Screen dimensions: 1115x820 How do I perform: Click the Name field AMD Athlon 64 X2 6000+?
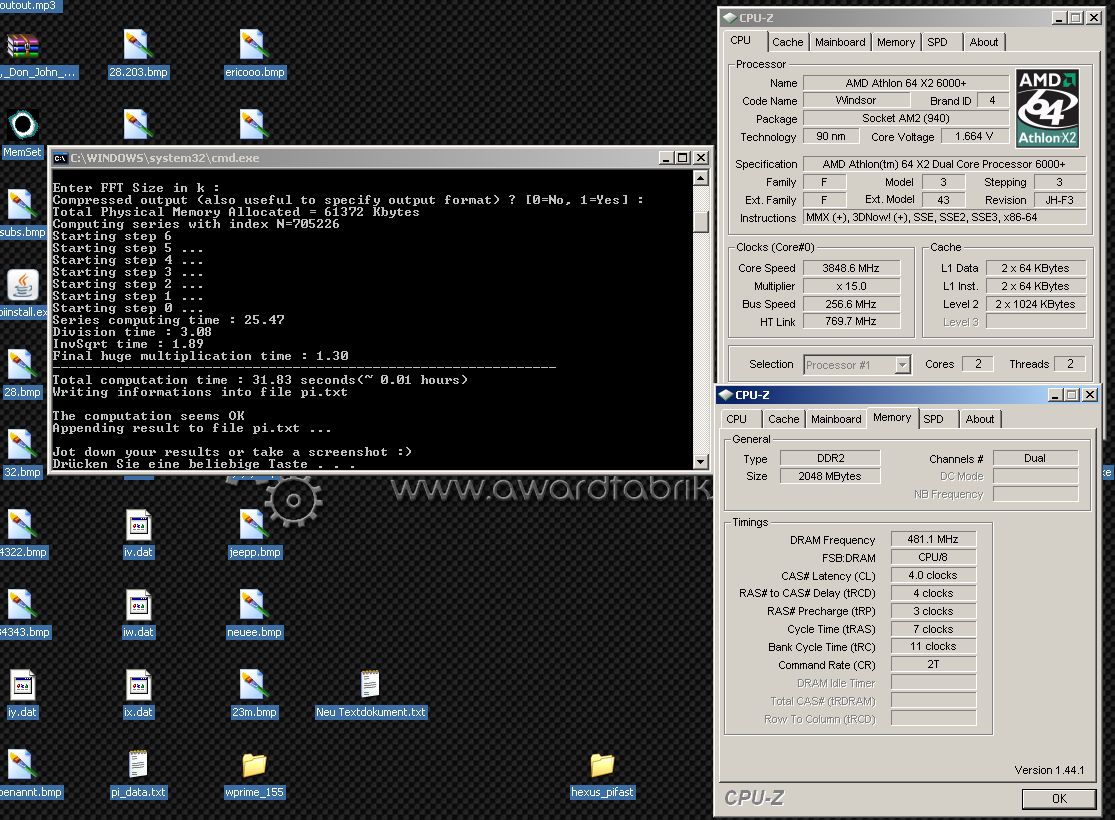pyautogui.click(x=906, y=83)
